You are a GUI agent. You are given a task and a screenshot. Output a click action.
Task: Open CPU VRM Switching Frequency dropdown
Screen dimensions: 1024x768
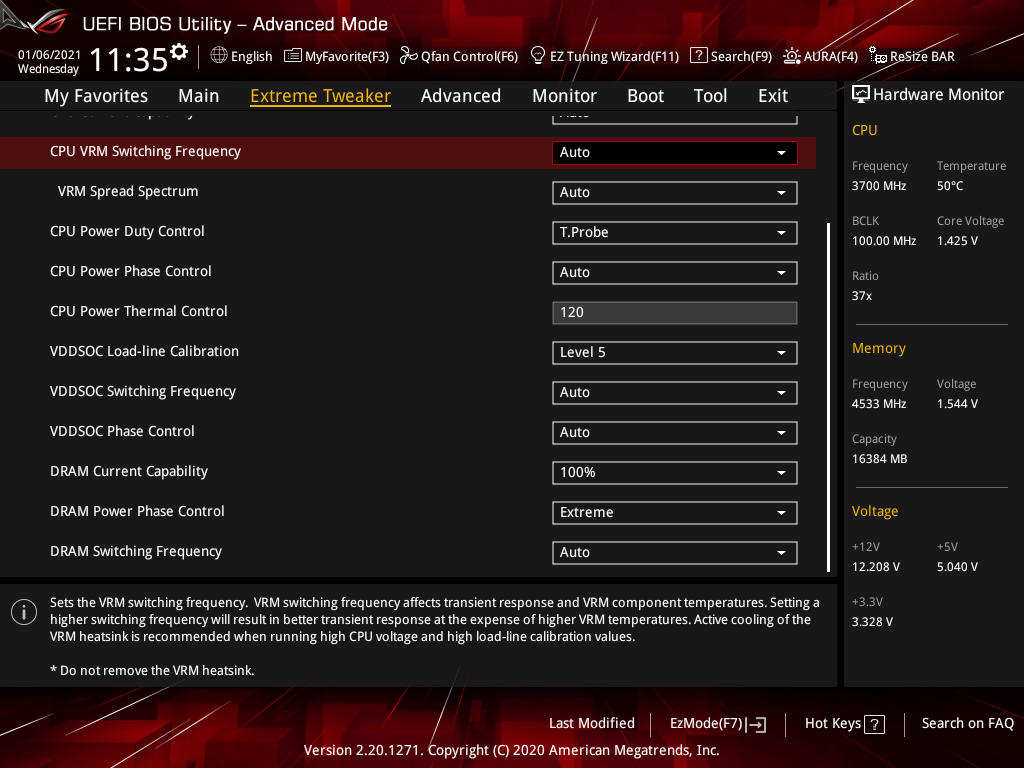(x=674, y=152)
